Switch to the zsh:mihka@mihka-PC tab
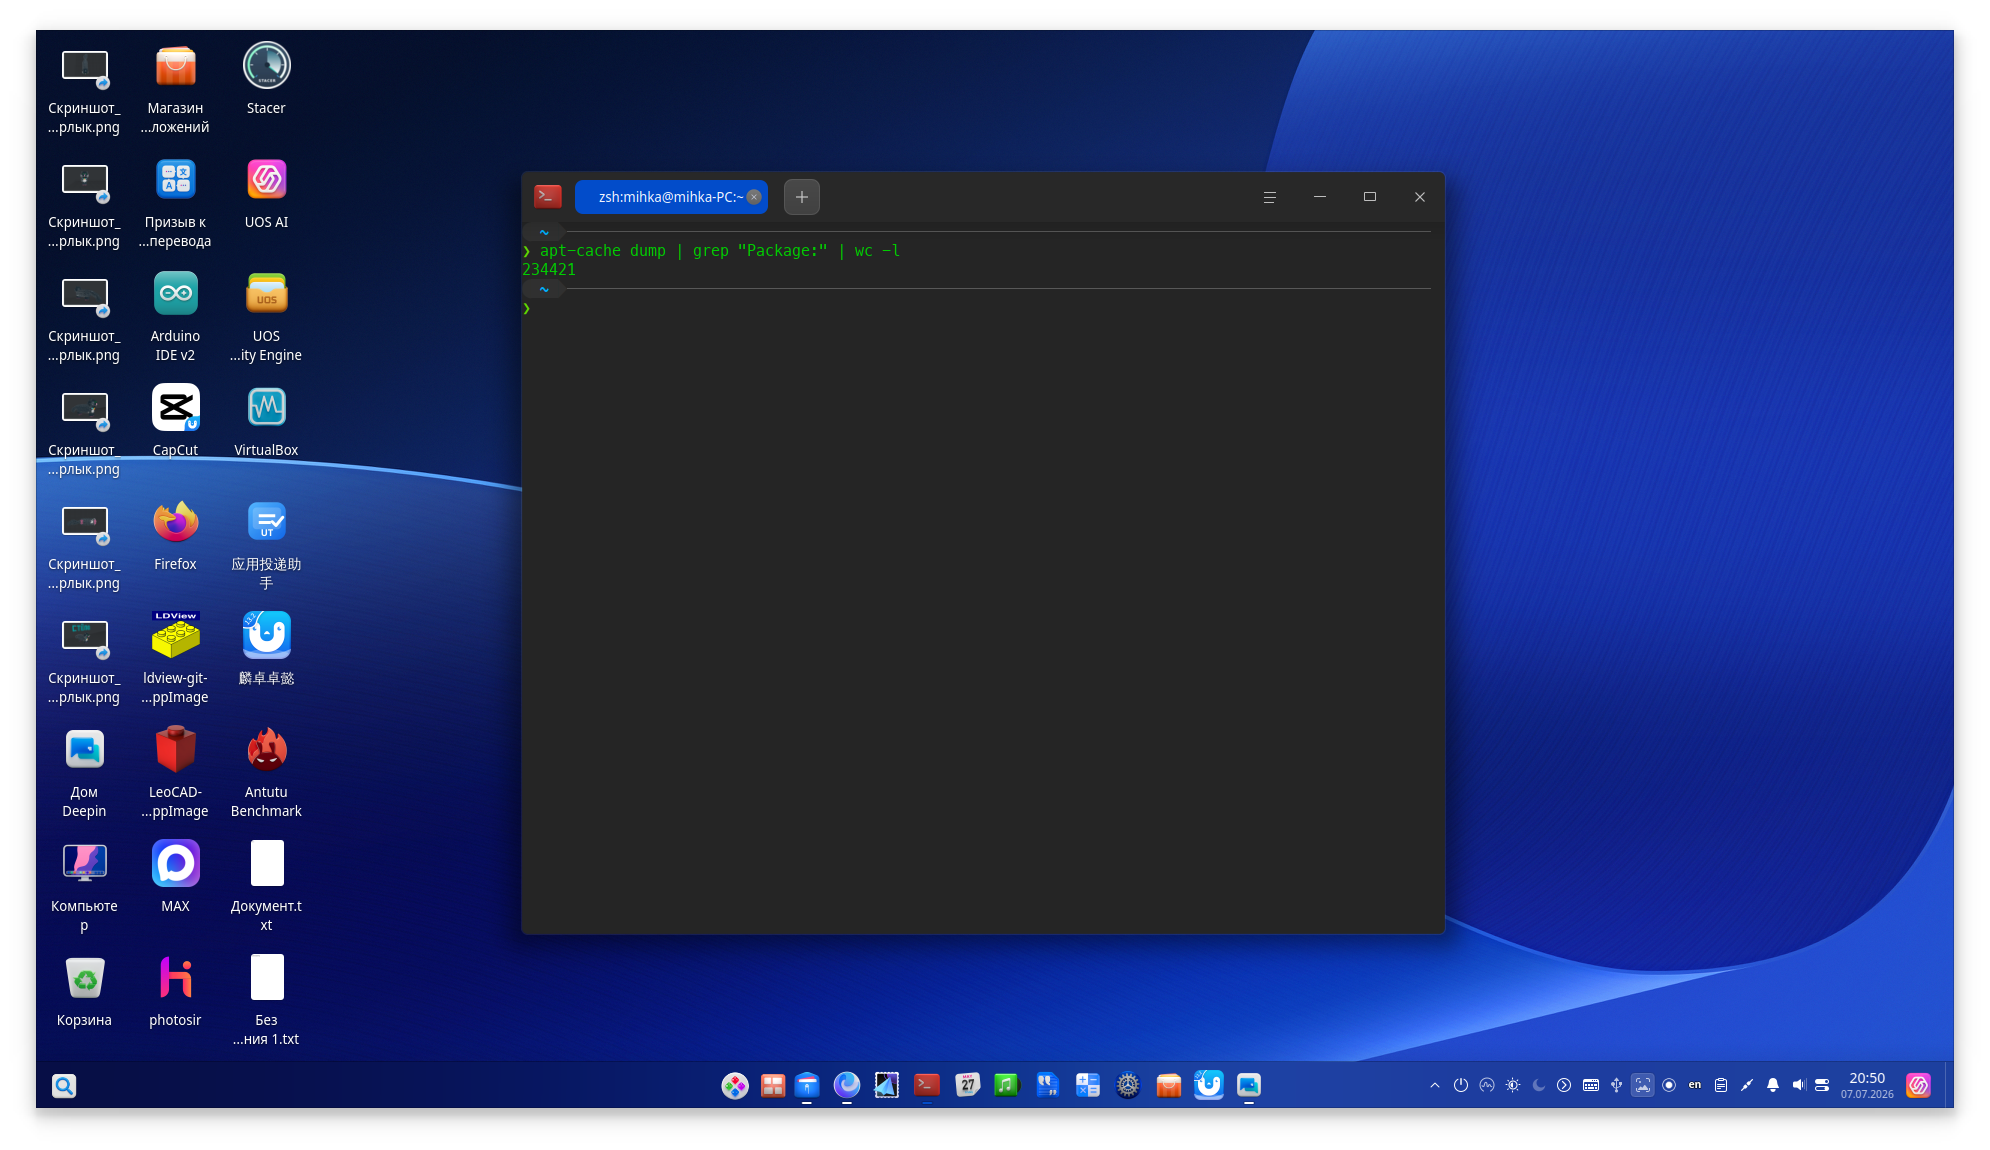This screenshot has width=1990, height=1150. (x=670, y=197)
